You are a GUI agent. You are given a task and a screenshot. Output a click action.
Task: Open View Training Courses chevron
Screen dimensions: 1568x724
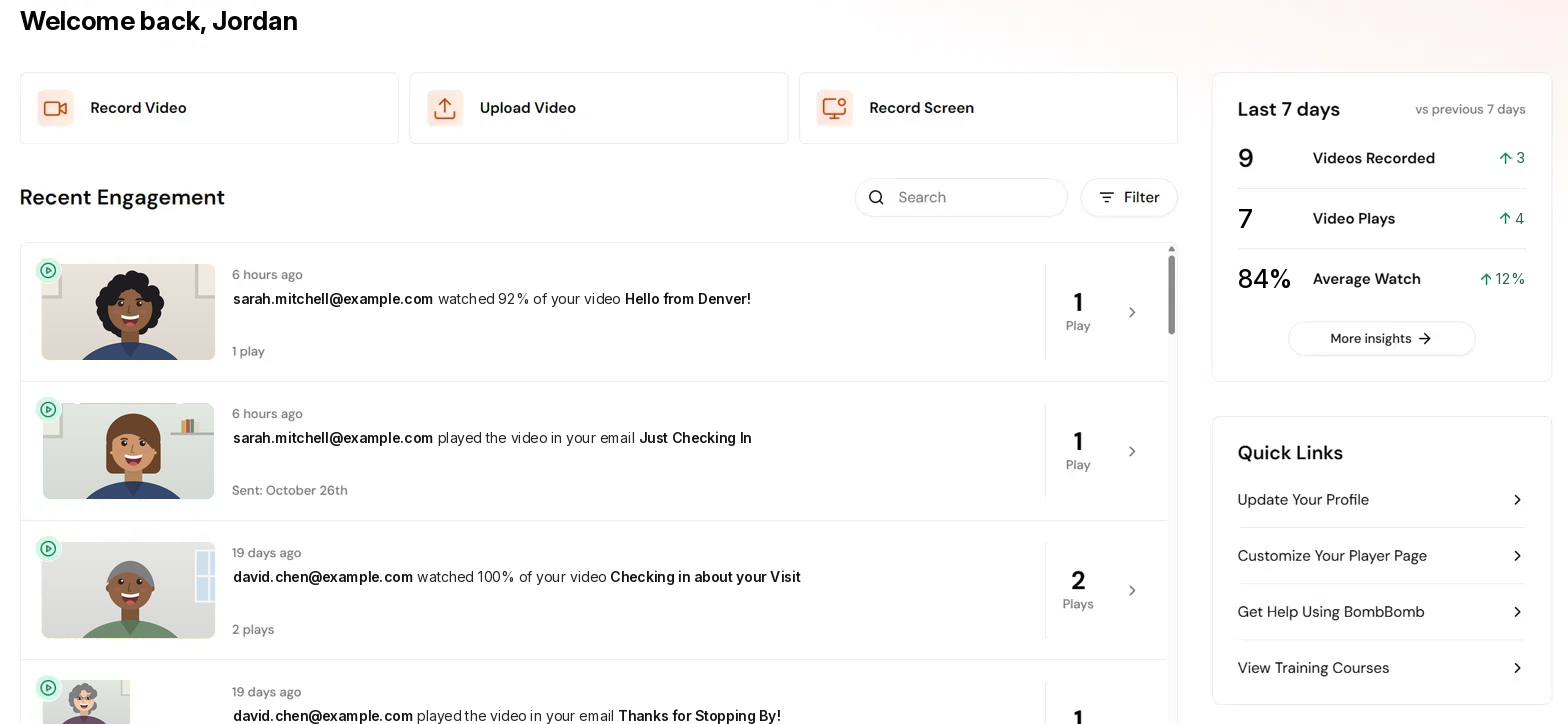tap(1517, 668)
